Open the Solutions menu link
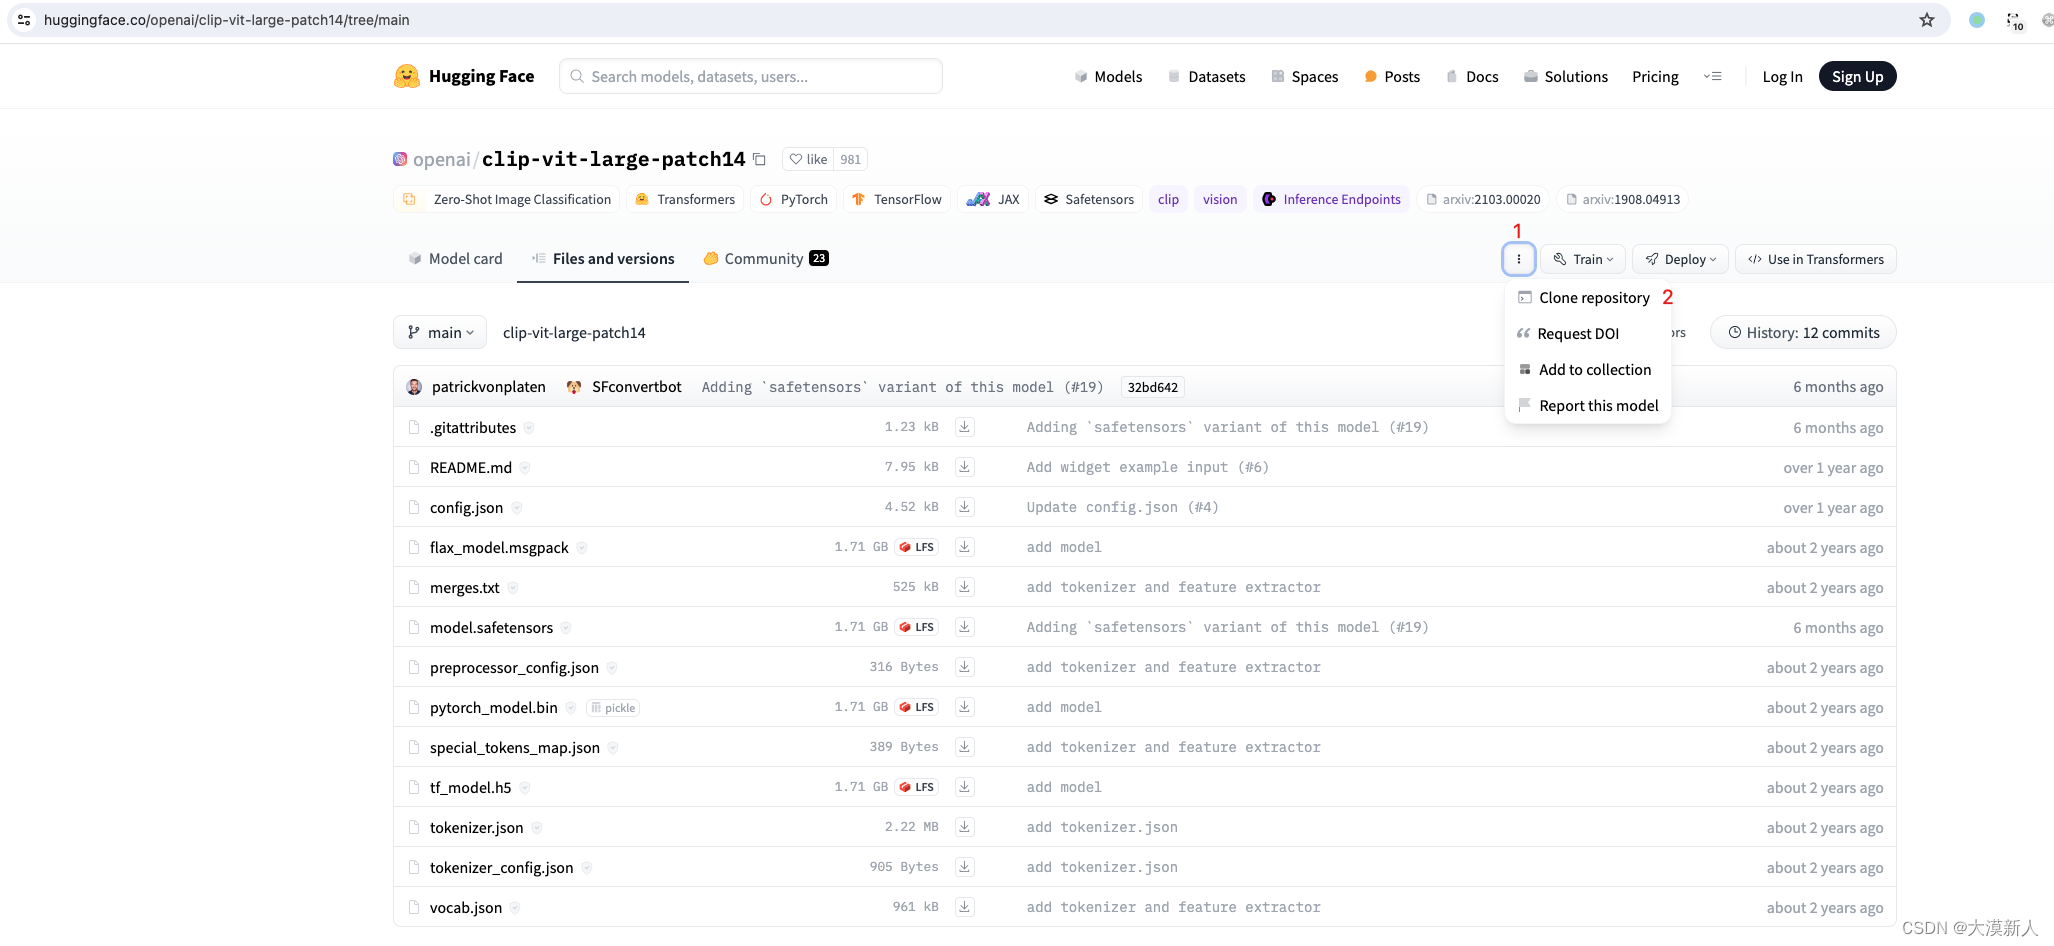The height and width of the screenshot is (946, 2054). point(1565,77)
